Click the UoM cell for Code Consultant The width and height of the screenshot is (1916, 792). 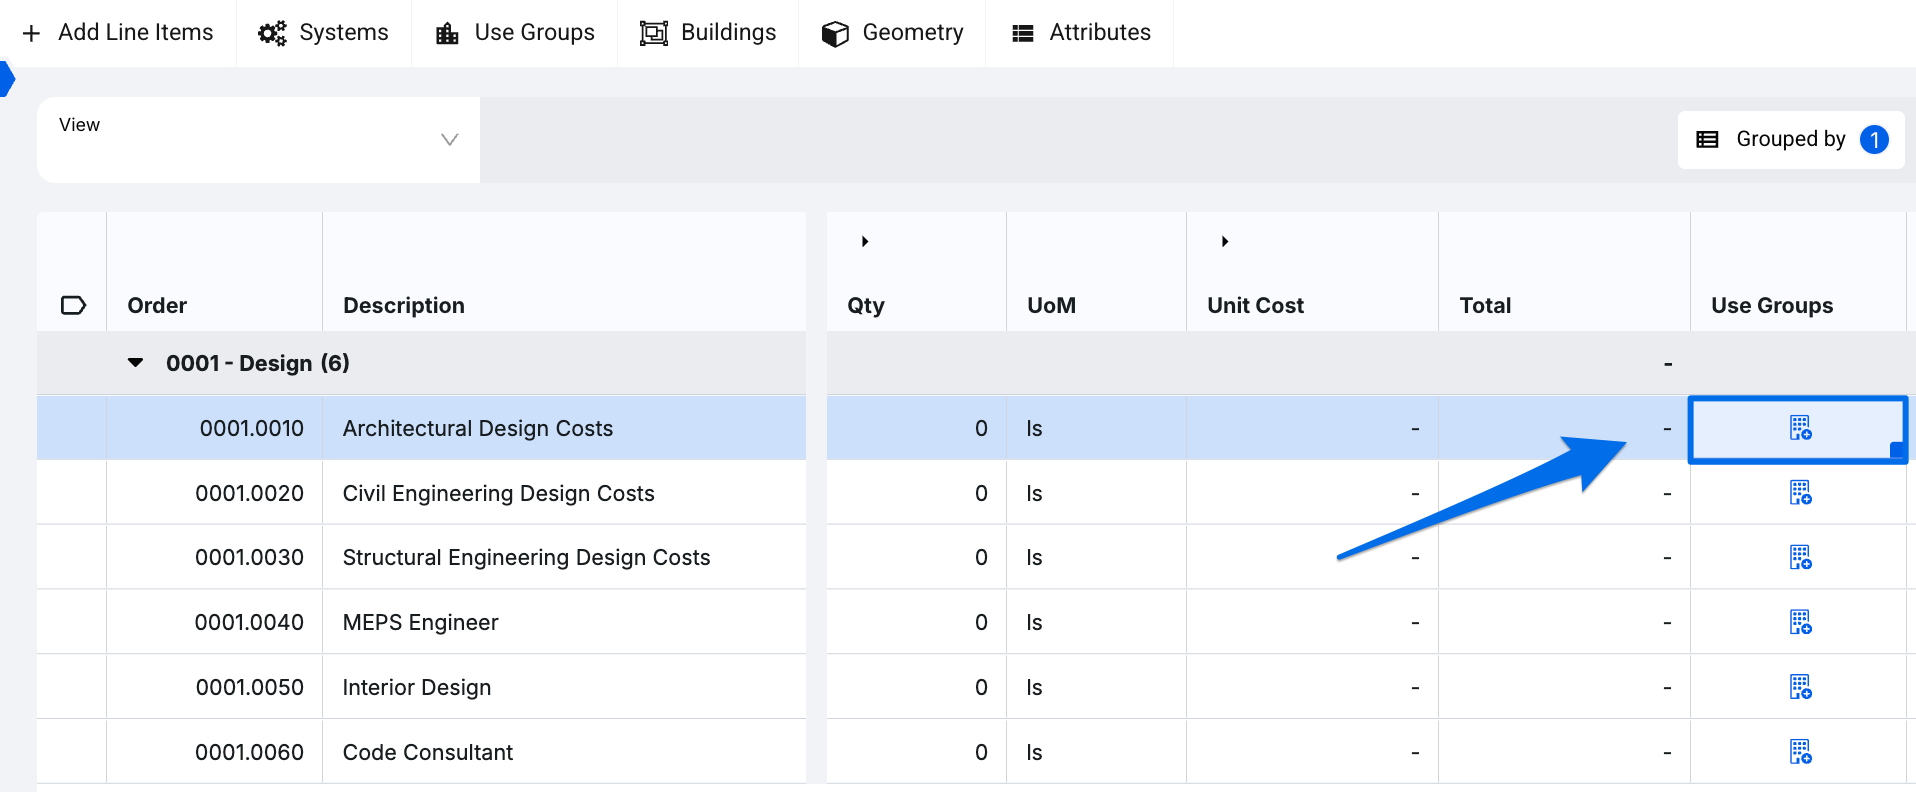[1096, 752]
